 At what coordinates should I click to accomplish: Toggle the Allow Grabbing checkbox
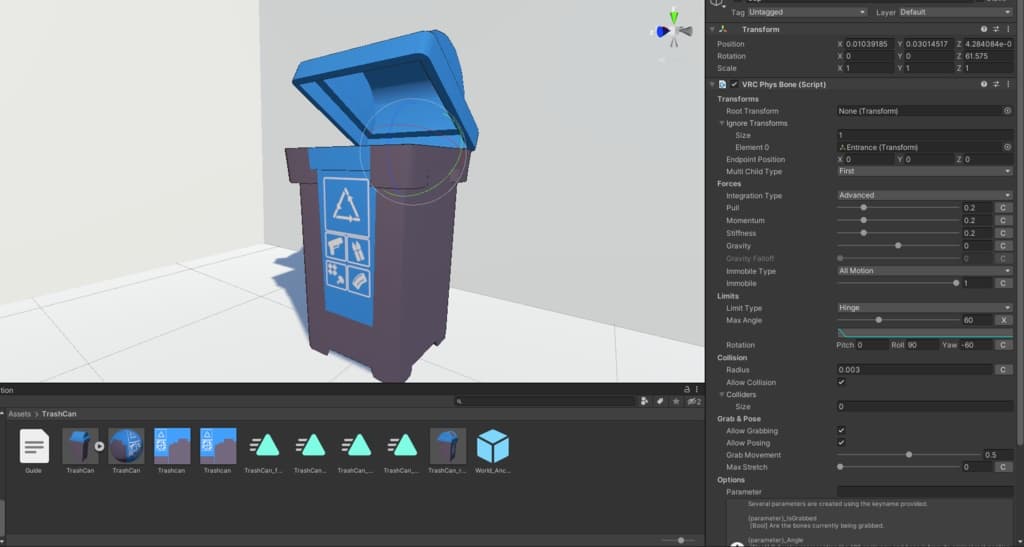(x=841, y=431)
